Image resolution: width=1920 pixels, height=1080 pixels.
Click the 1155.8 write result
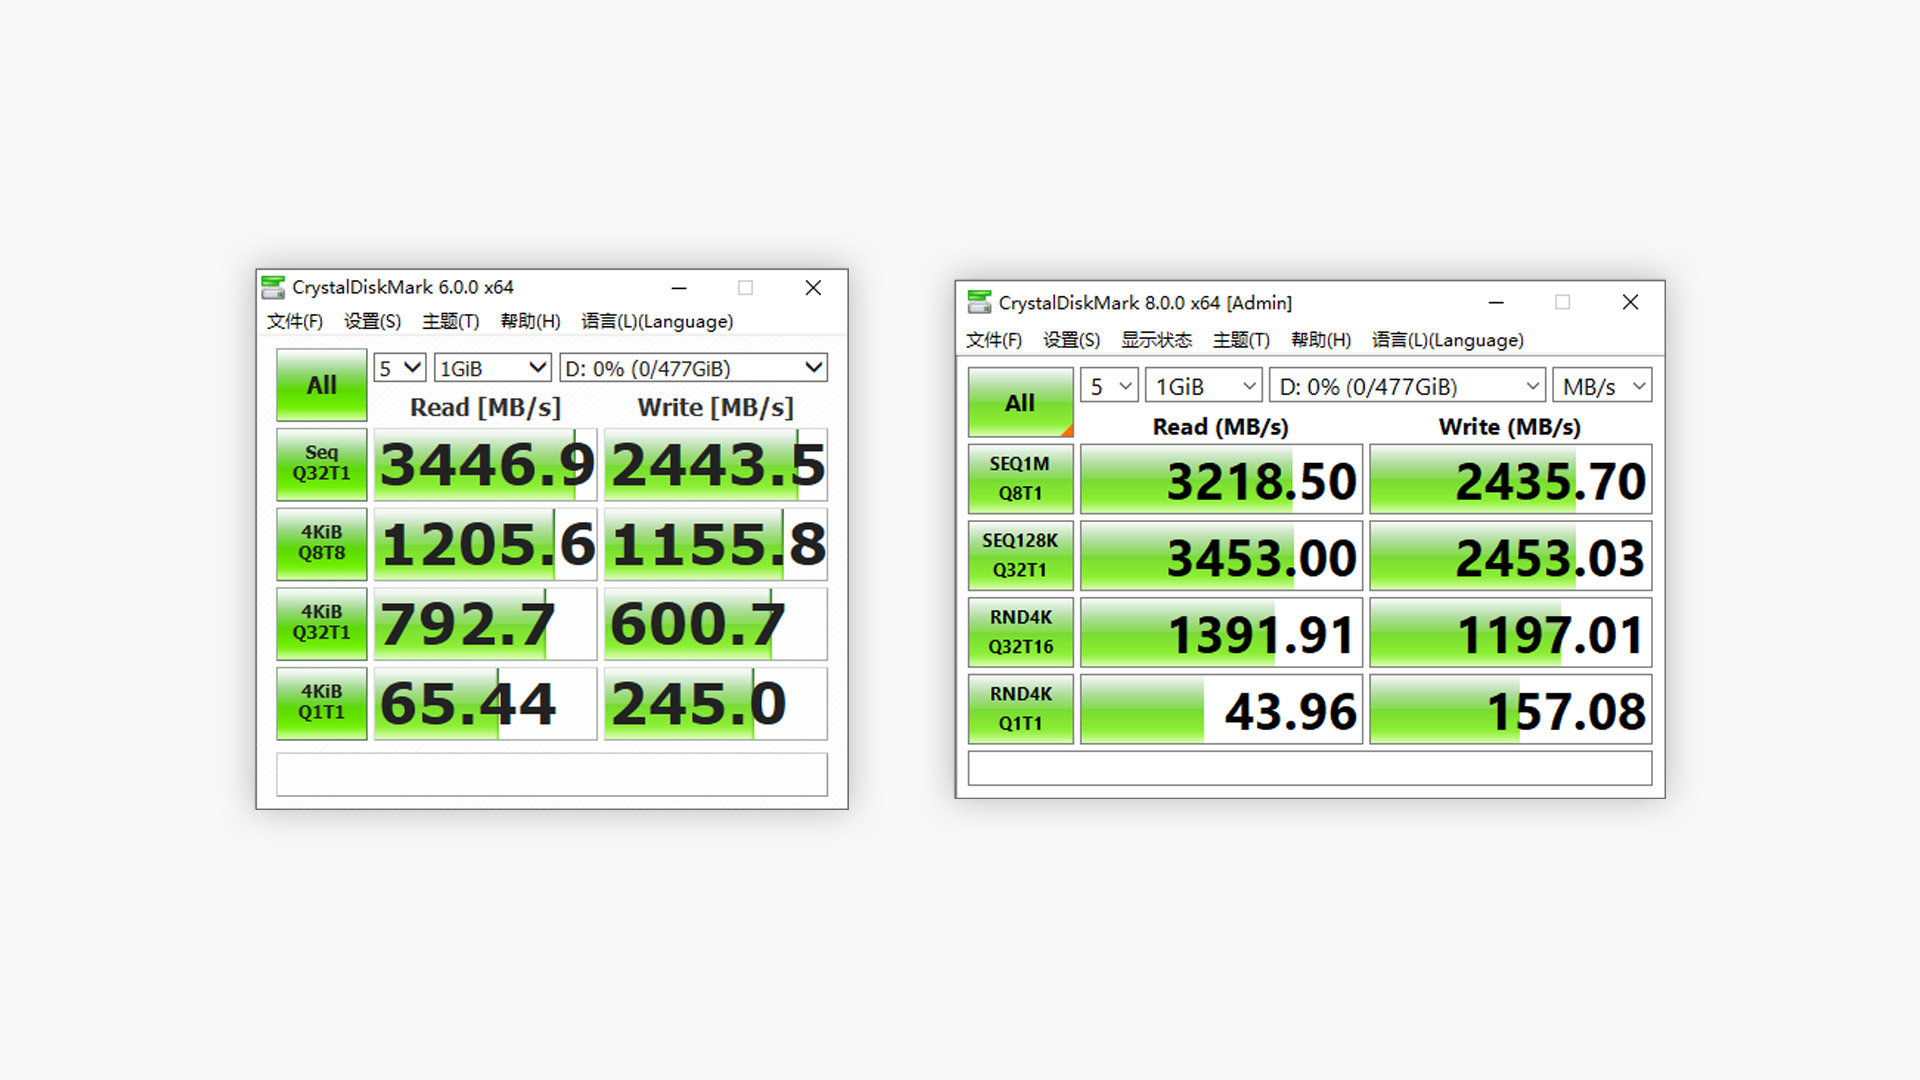point(716,543)
